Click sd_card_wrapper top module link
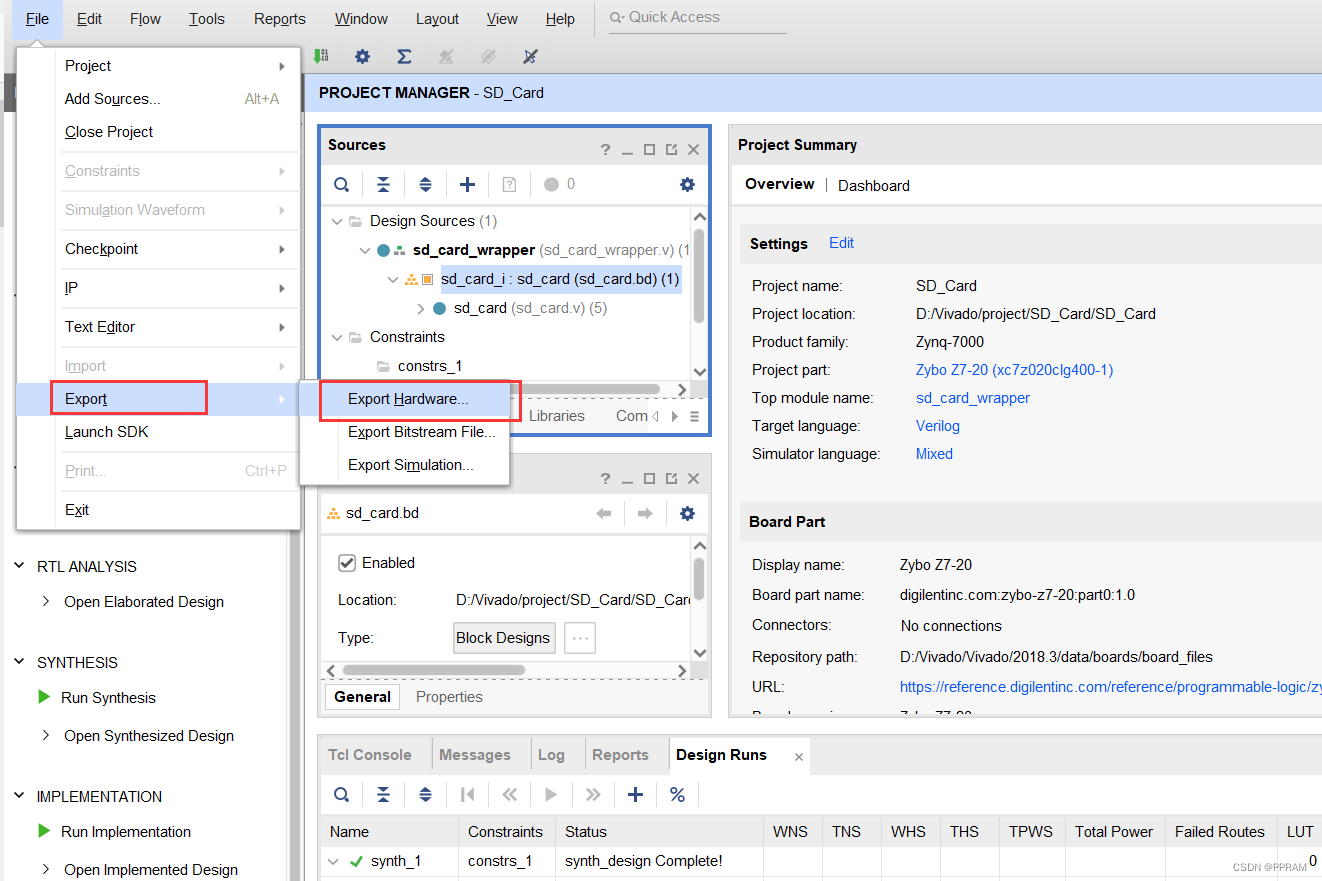Image resolution: width=1322 pixels, height=881 pixels. point(973,398)
